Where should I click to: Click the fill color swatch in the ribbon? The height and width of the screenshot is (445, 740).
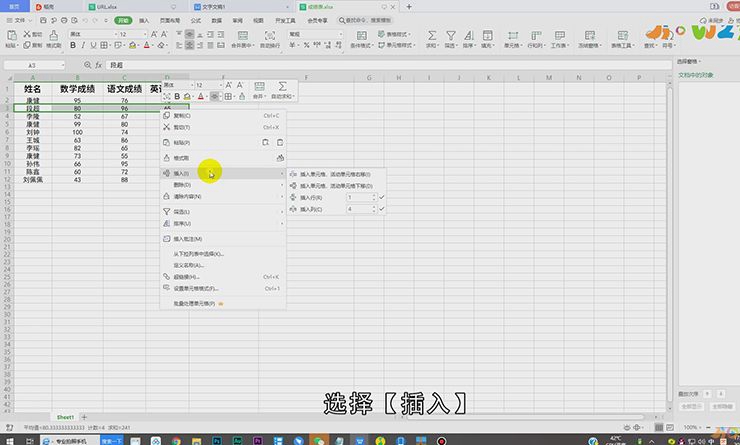coord(133,45)
